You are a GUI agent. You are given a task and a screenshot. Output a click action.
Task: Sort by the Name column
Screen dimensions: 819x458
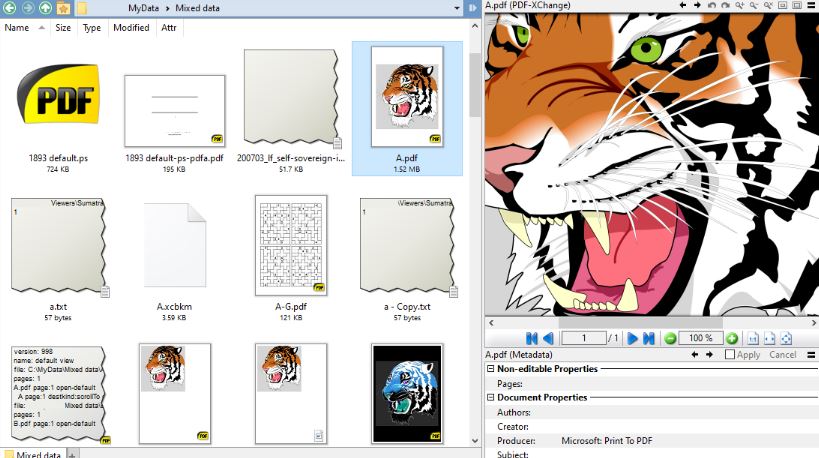[x=17, y=28]
